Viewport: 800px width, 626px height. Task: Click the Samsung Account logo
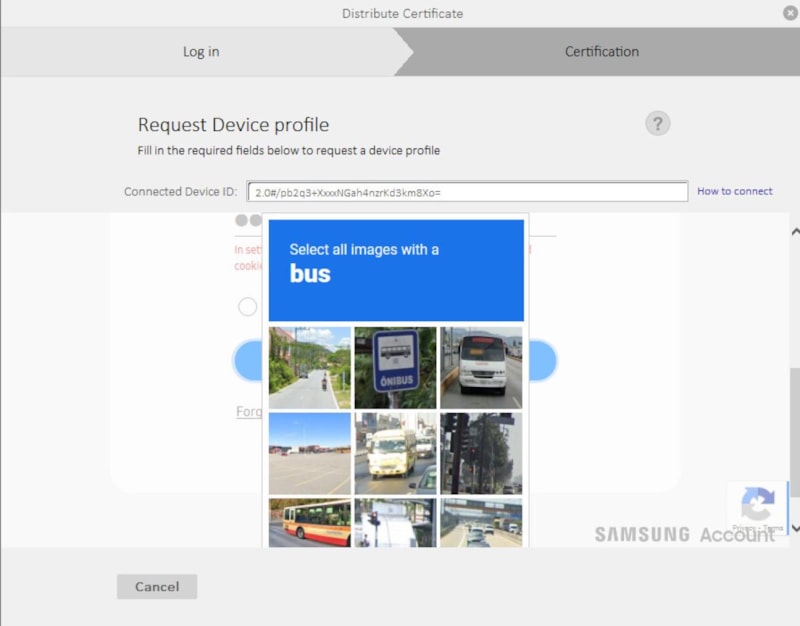[x=684, y=535]
